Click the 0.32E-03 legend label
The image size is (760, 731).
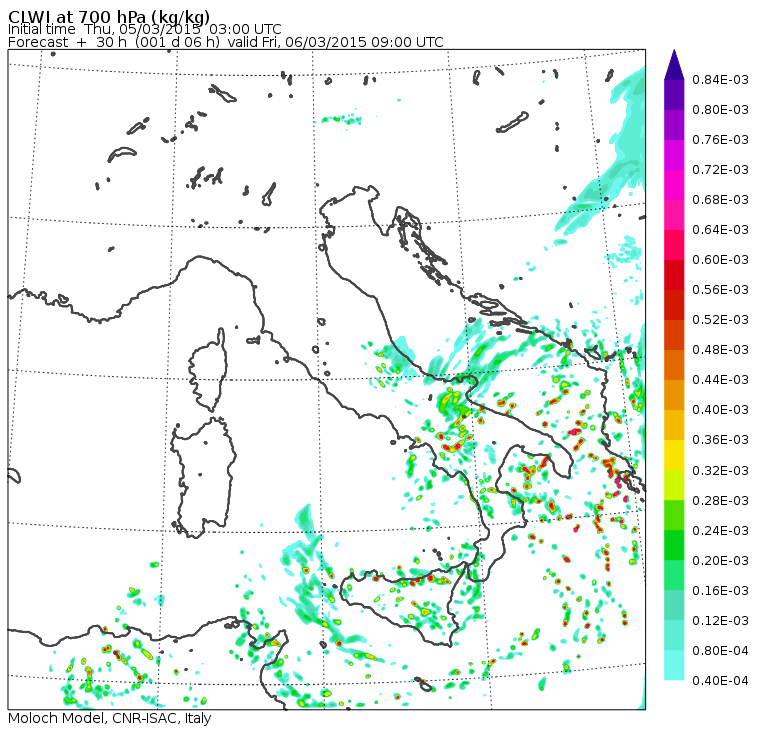click(x=720, y=471)
